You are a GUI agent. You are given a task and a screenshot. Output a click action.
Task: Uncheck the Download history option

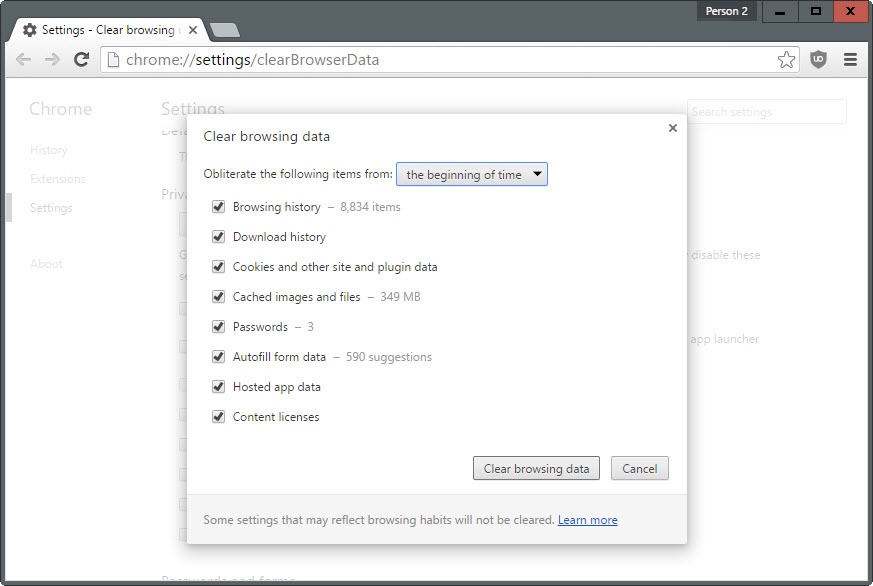(x=218, y=237)
